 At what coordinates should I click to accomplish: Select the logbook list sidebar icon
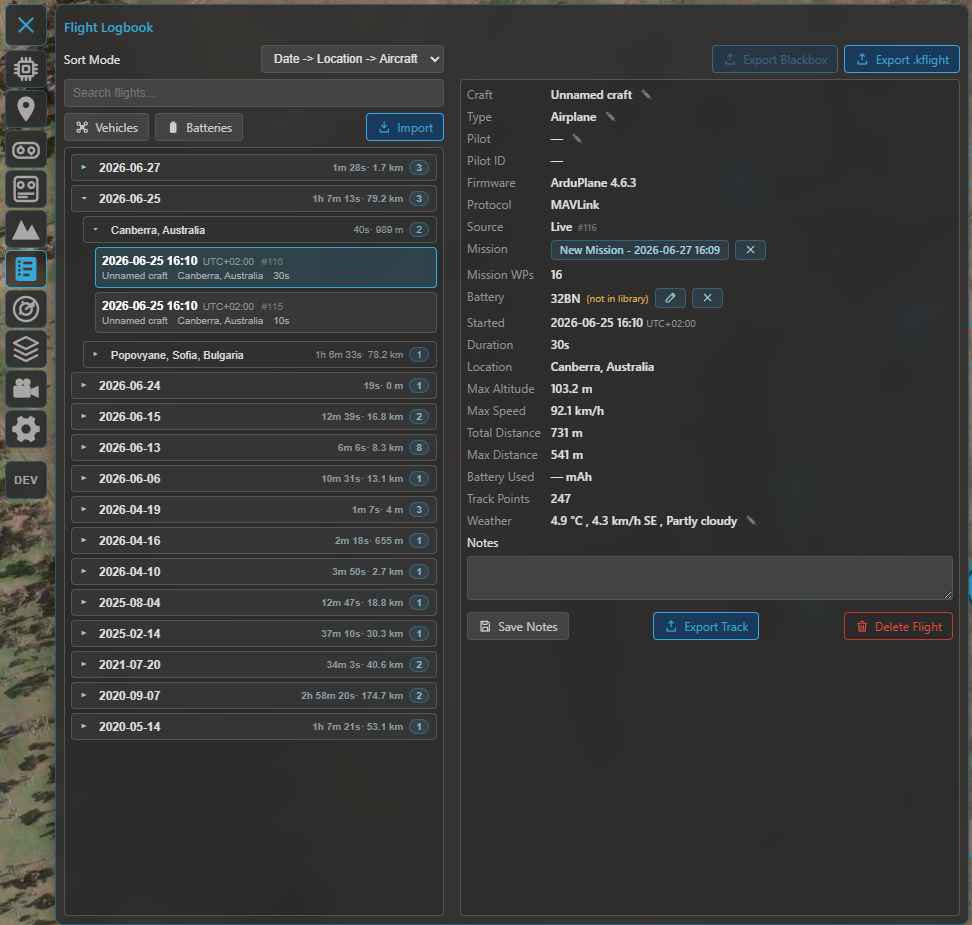pyautogui.click(x=25, y=269)
